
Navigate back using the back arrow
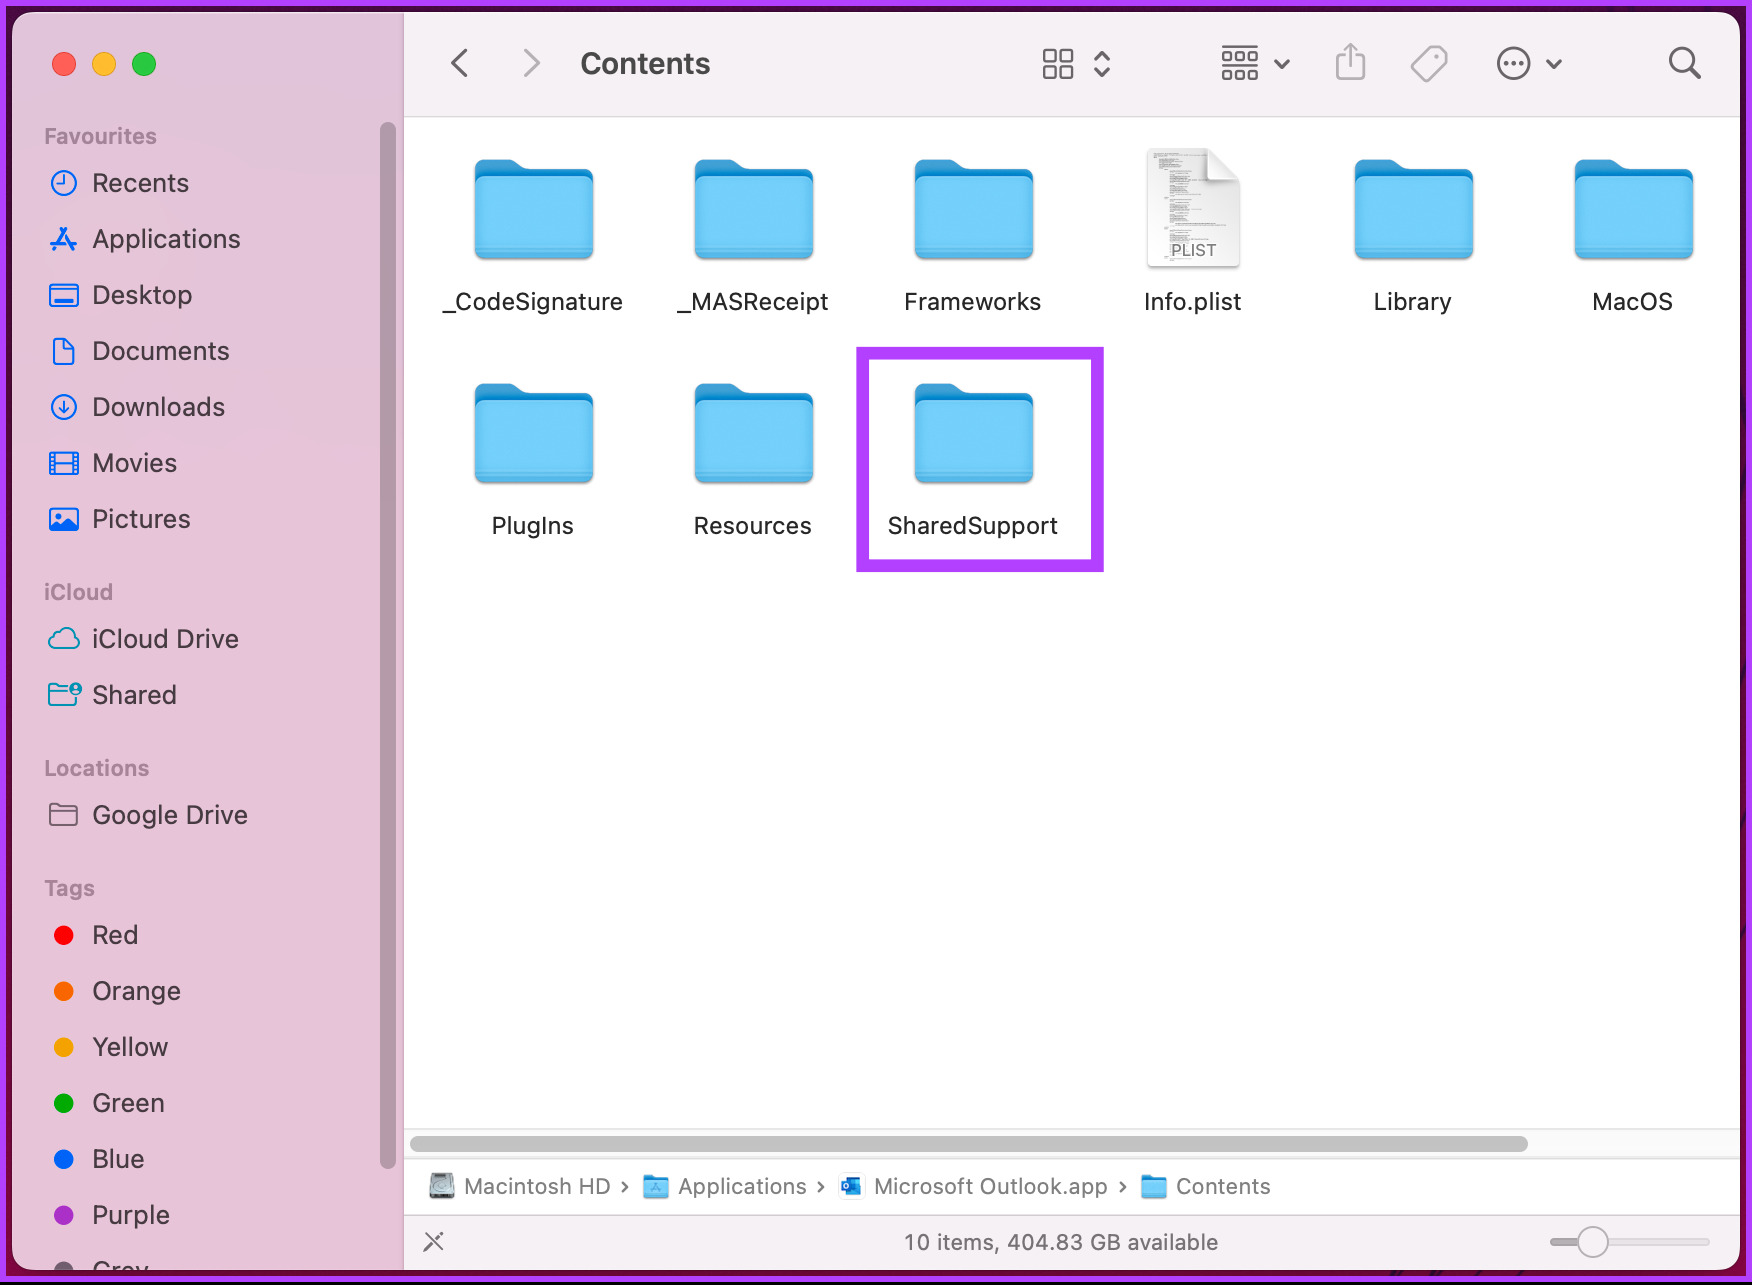coord(459,63)
